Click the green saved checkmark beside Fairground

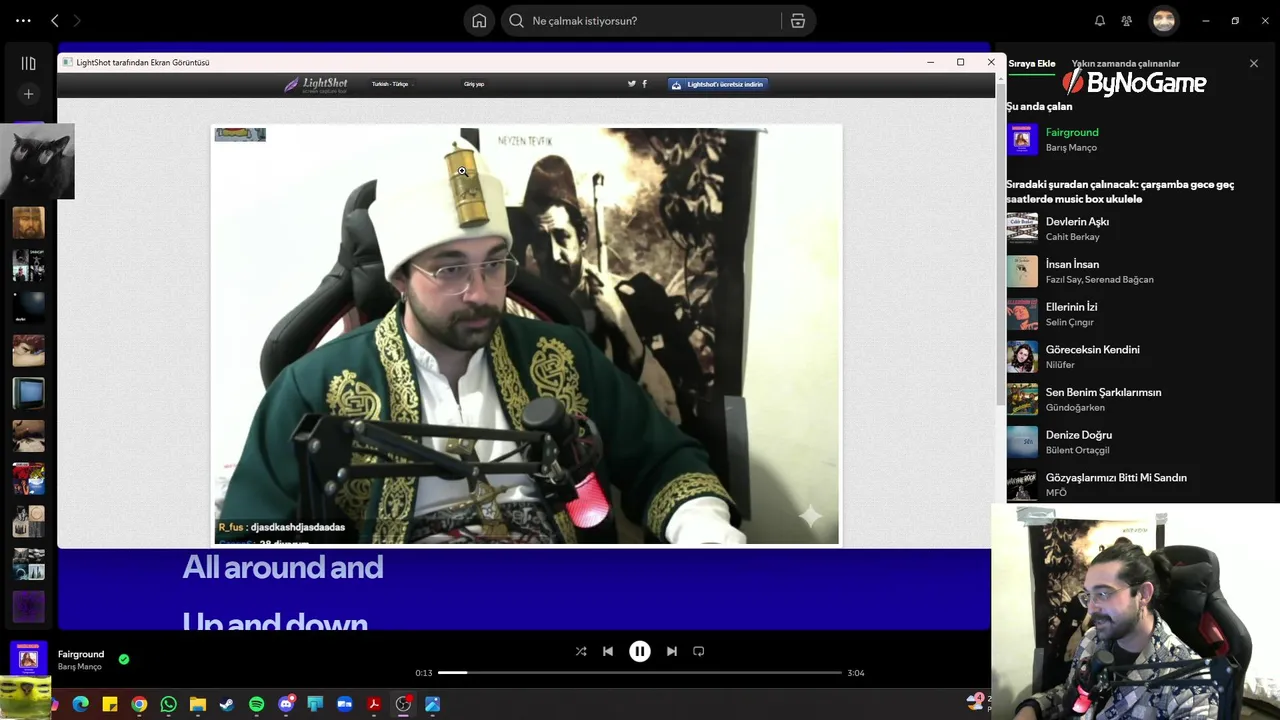pos(124,659)
